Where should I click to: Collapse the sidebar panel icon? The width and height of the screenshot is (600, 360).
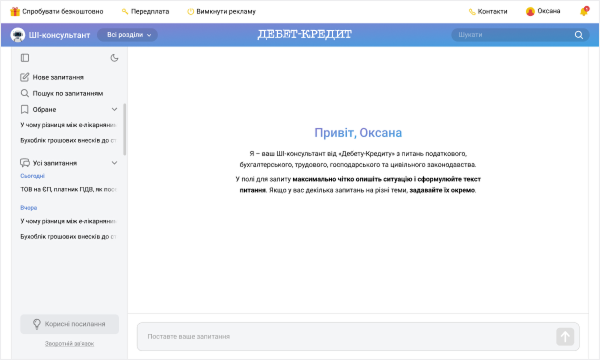(x=25, y=58)
